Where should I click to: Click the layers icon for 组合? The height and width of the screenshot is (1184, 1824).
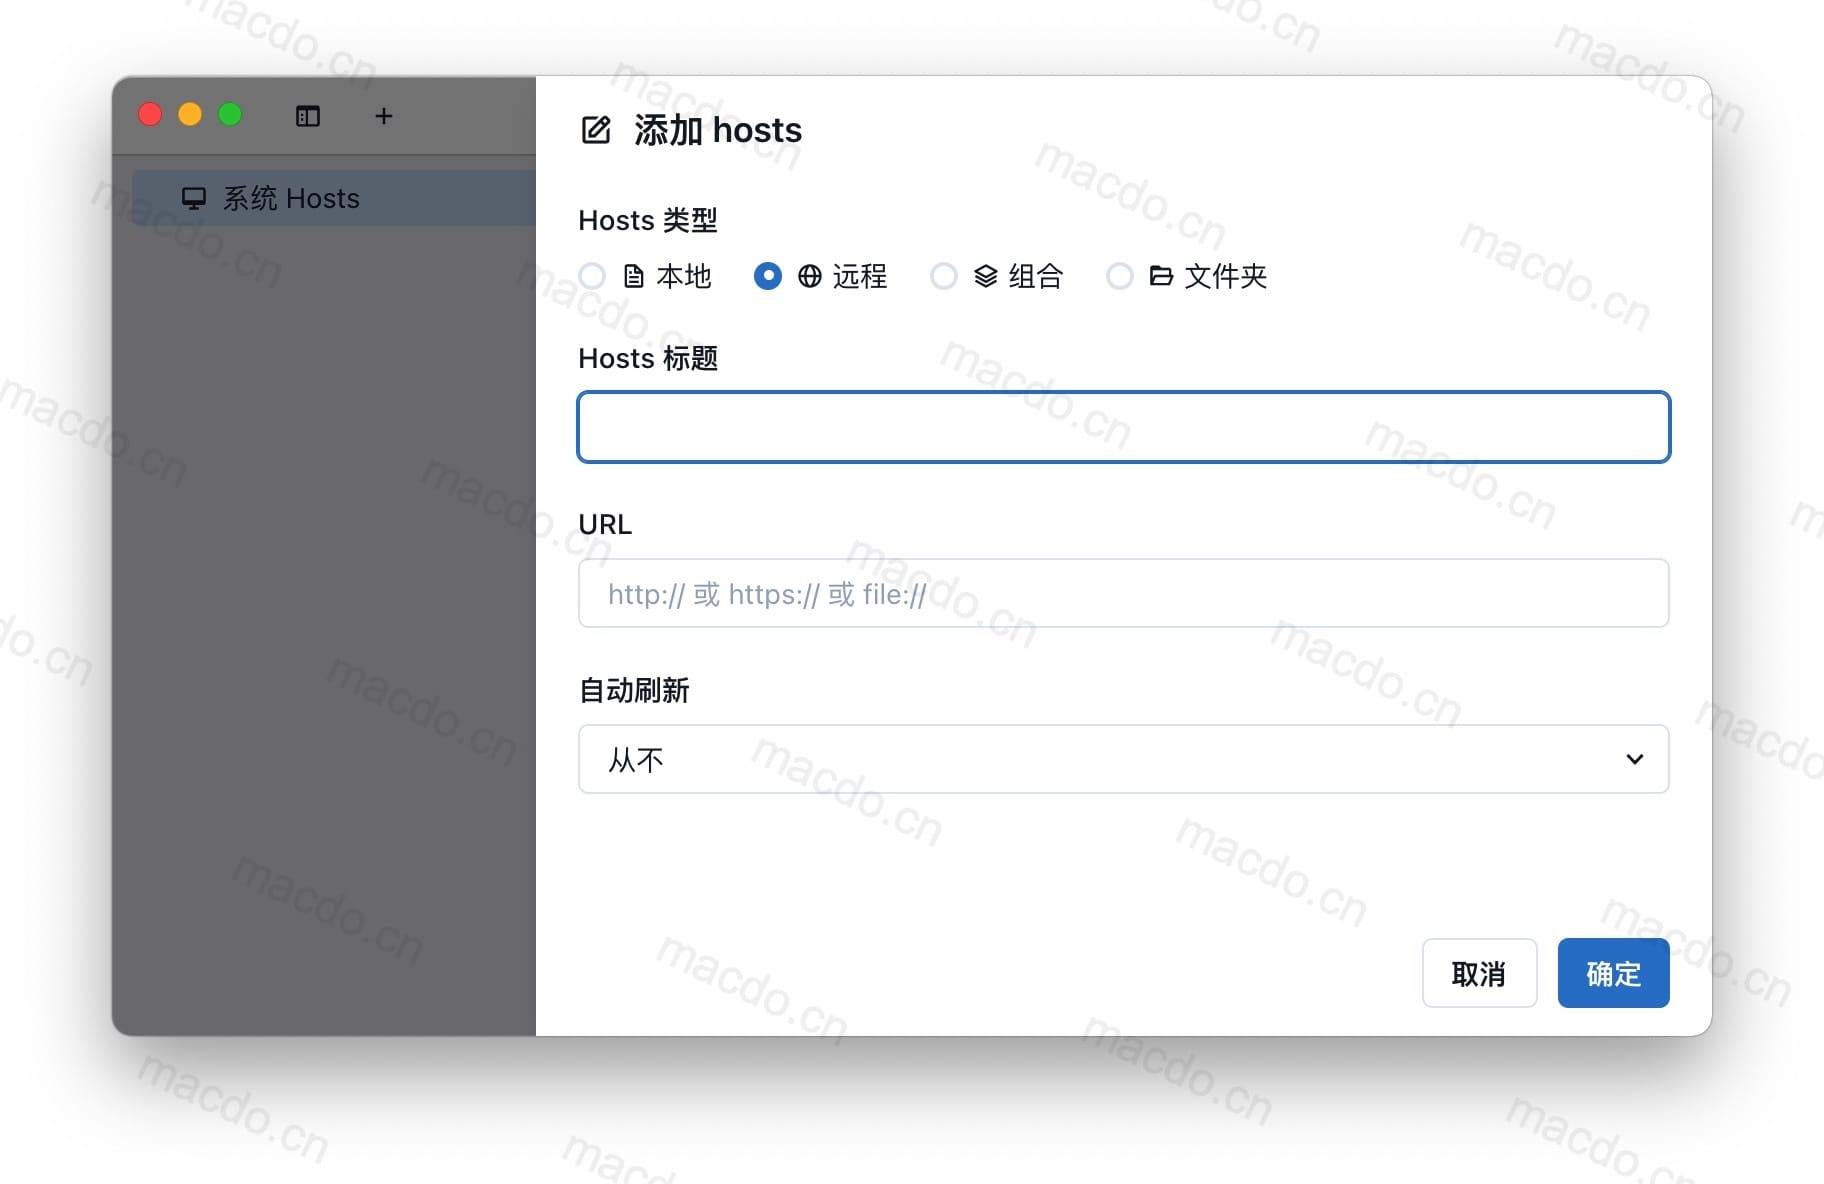pyautogui.click(x=986, y=276)
